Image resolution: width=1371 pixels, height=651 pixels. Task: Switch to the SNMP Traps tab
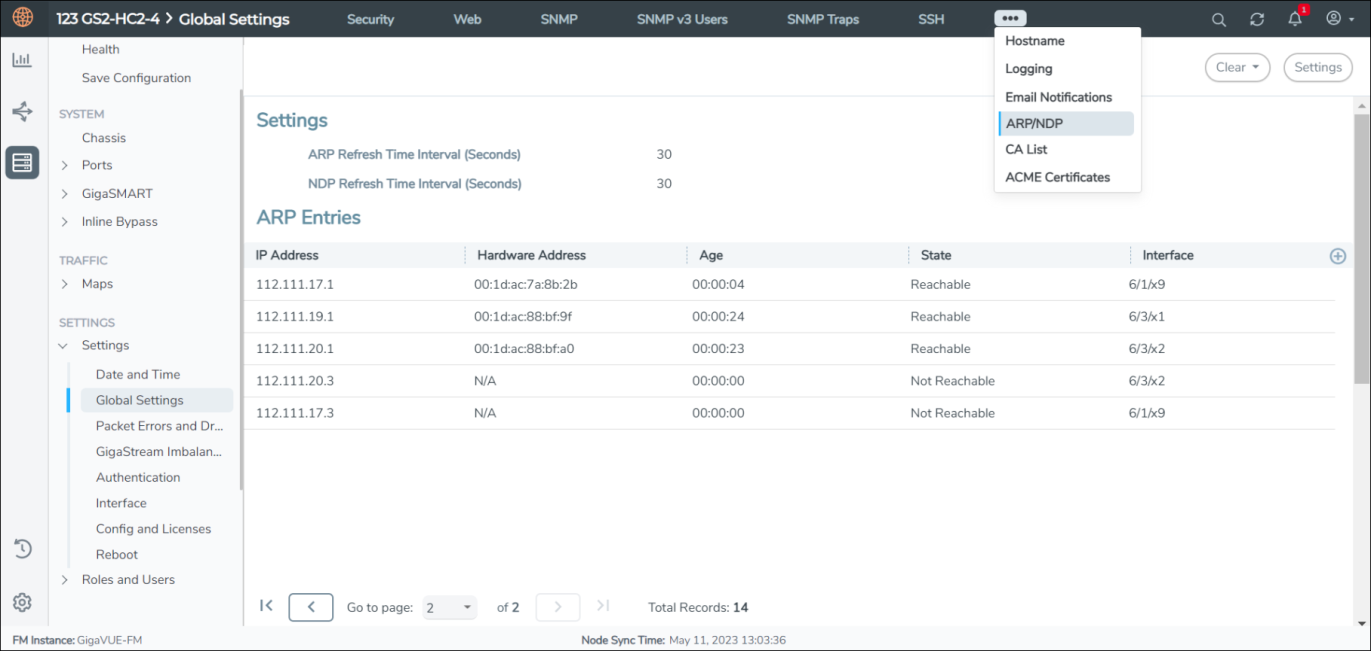[x=822, y=19]
